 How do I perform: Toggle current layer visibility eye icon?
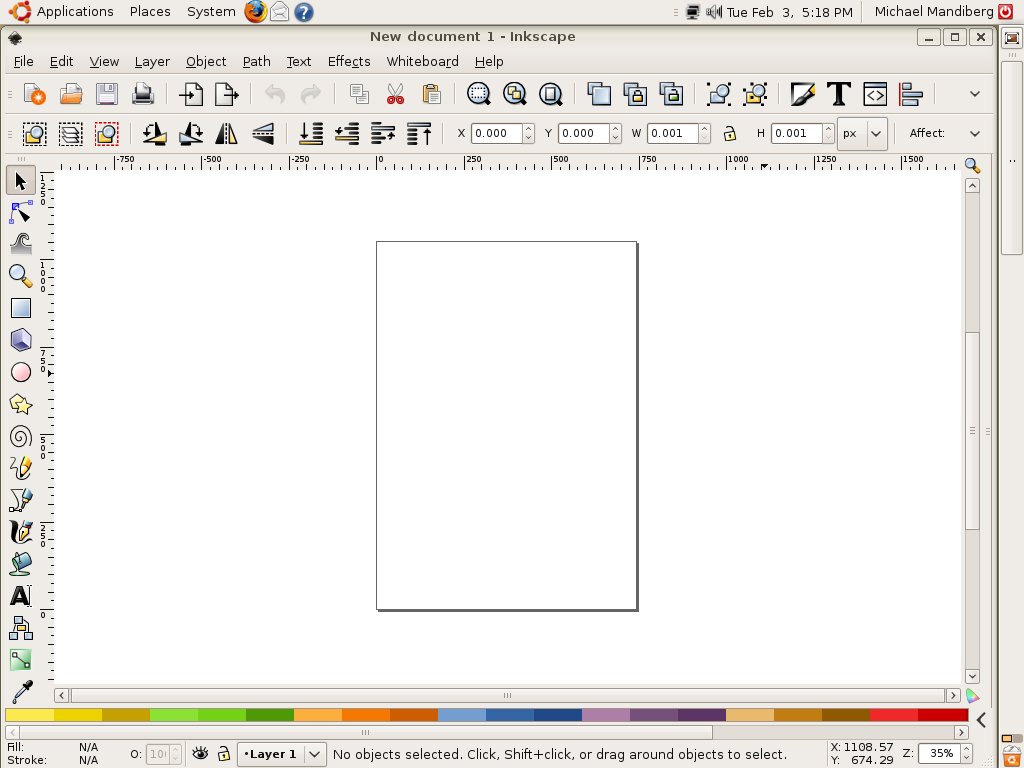coord(201,754)
